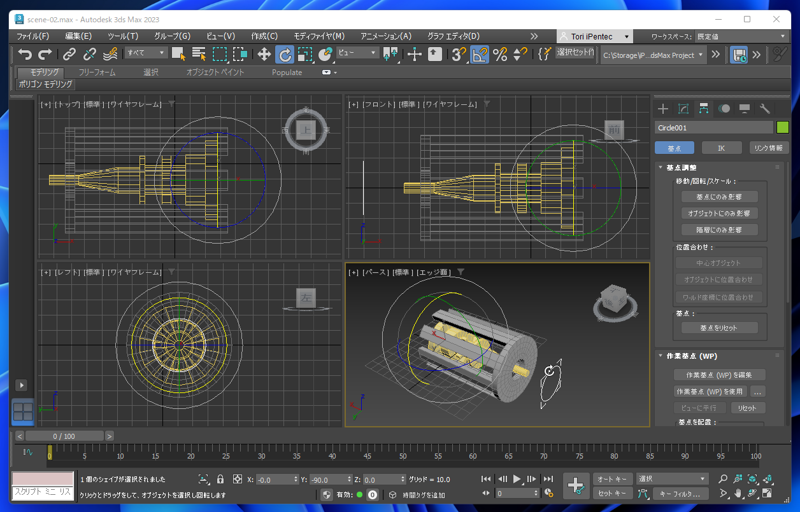Activate the Select and Link tool
The image size is (800, 512).
click(69, 54)
